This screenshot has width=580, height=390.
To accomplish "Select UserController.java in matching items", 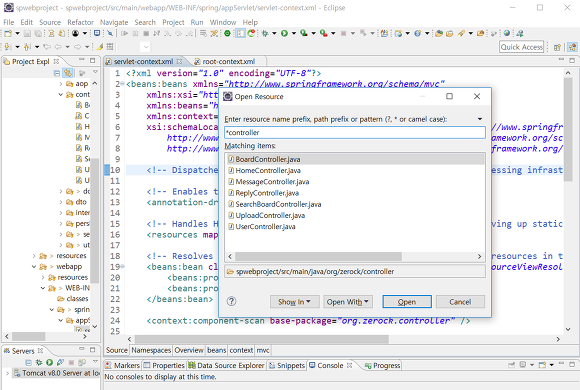I will tap(355, 226).
